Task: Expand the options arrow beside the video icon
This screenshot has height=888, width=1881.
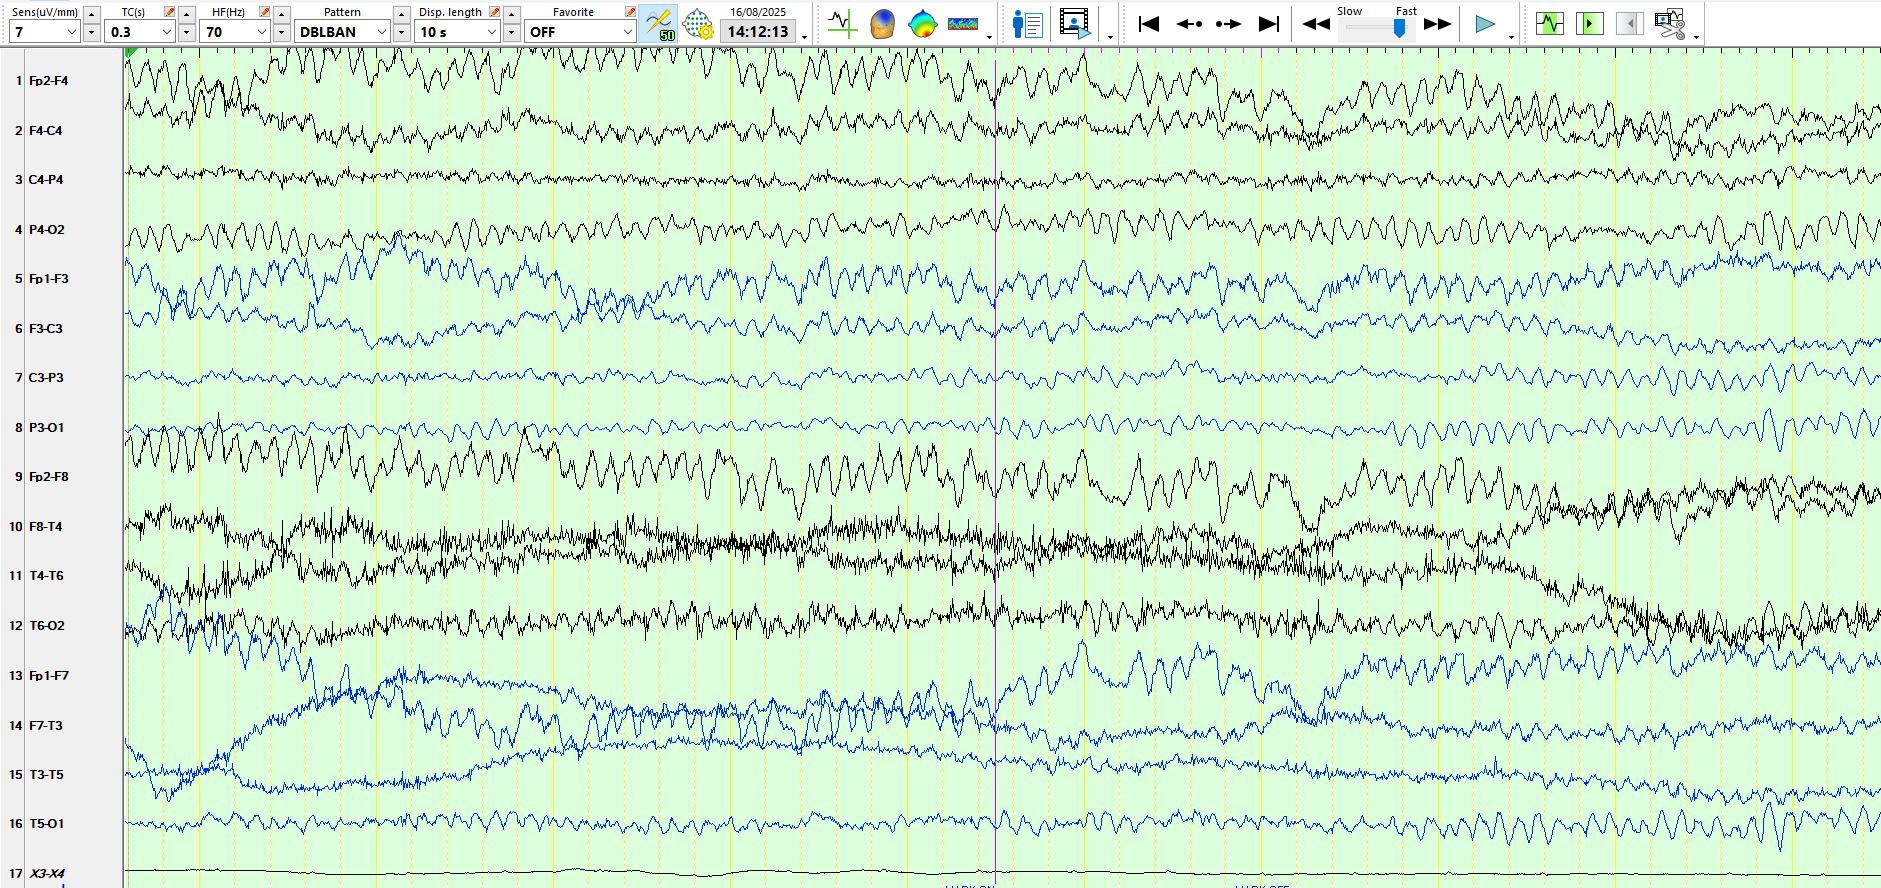Action: tap(1111, 38)
